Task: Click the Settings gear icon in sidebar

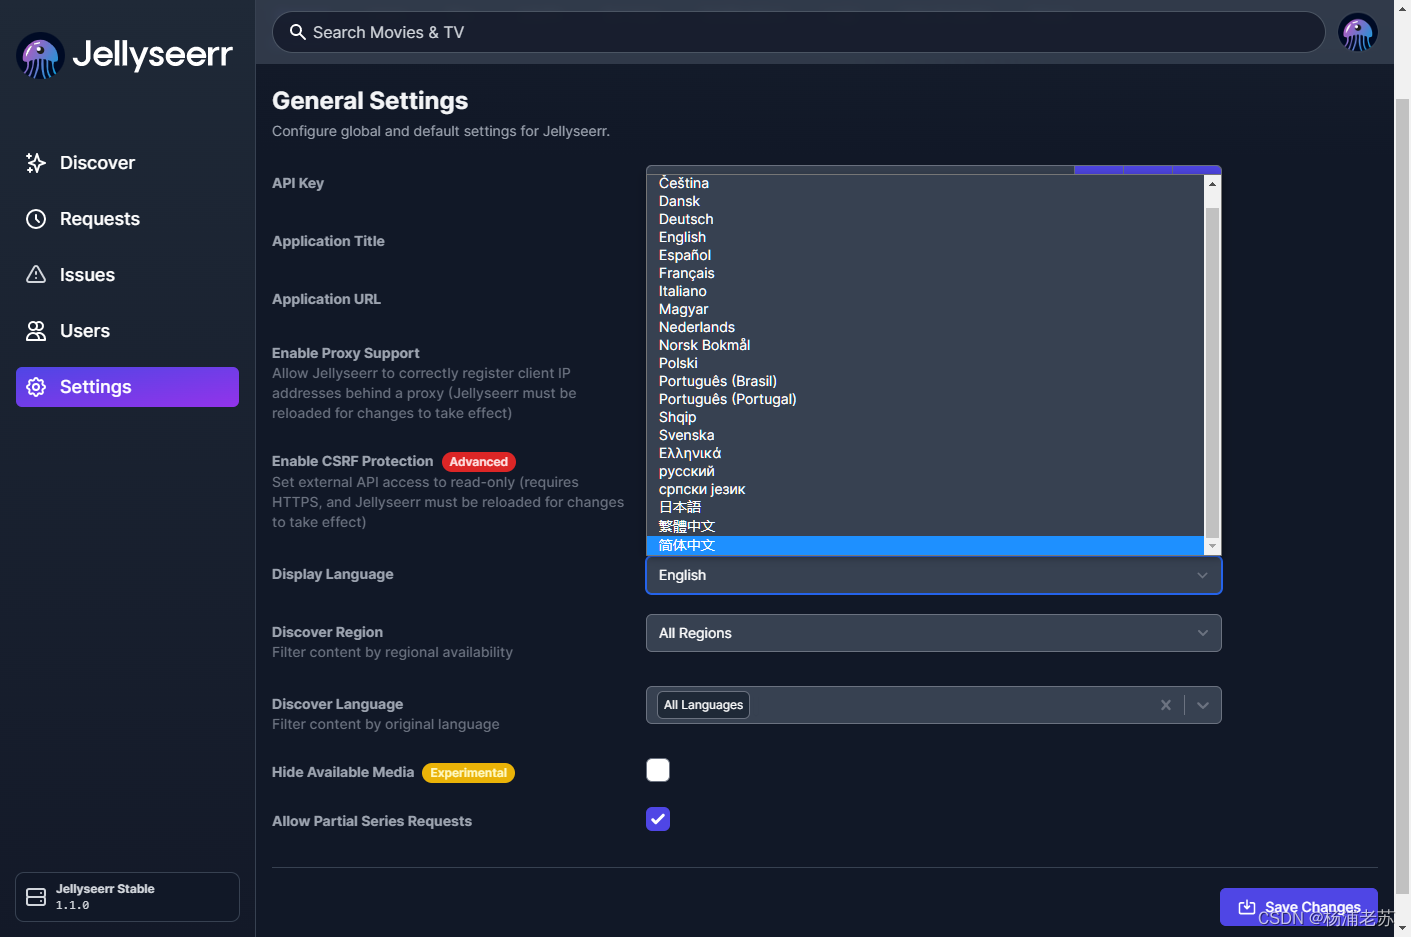Action: pyautogui.click(x=36, y=387)
